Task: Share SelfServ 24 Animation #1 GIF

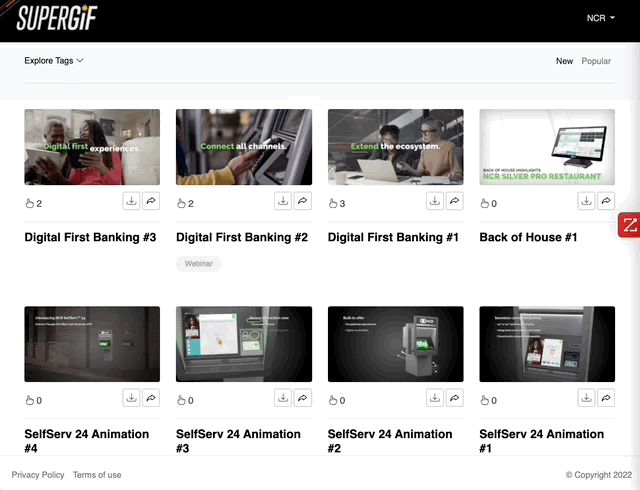Action: coord(606,398)
